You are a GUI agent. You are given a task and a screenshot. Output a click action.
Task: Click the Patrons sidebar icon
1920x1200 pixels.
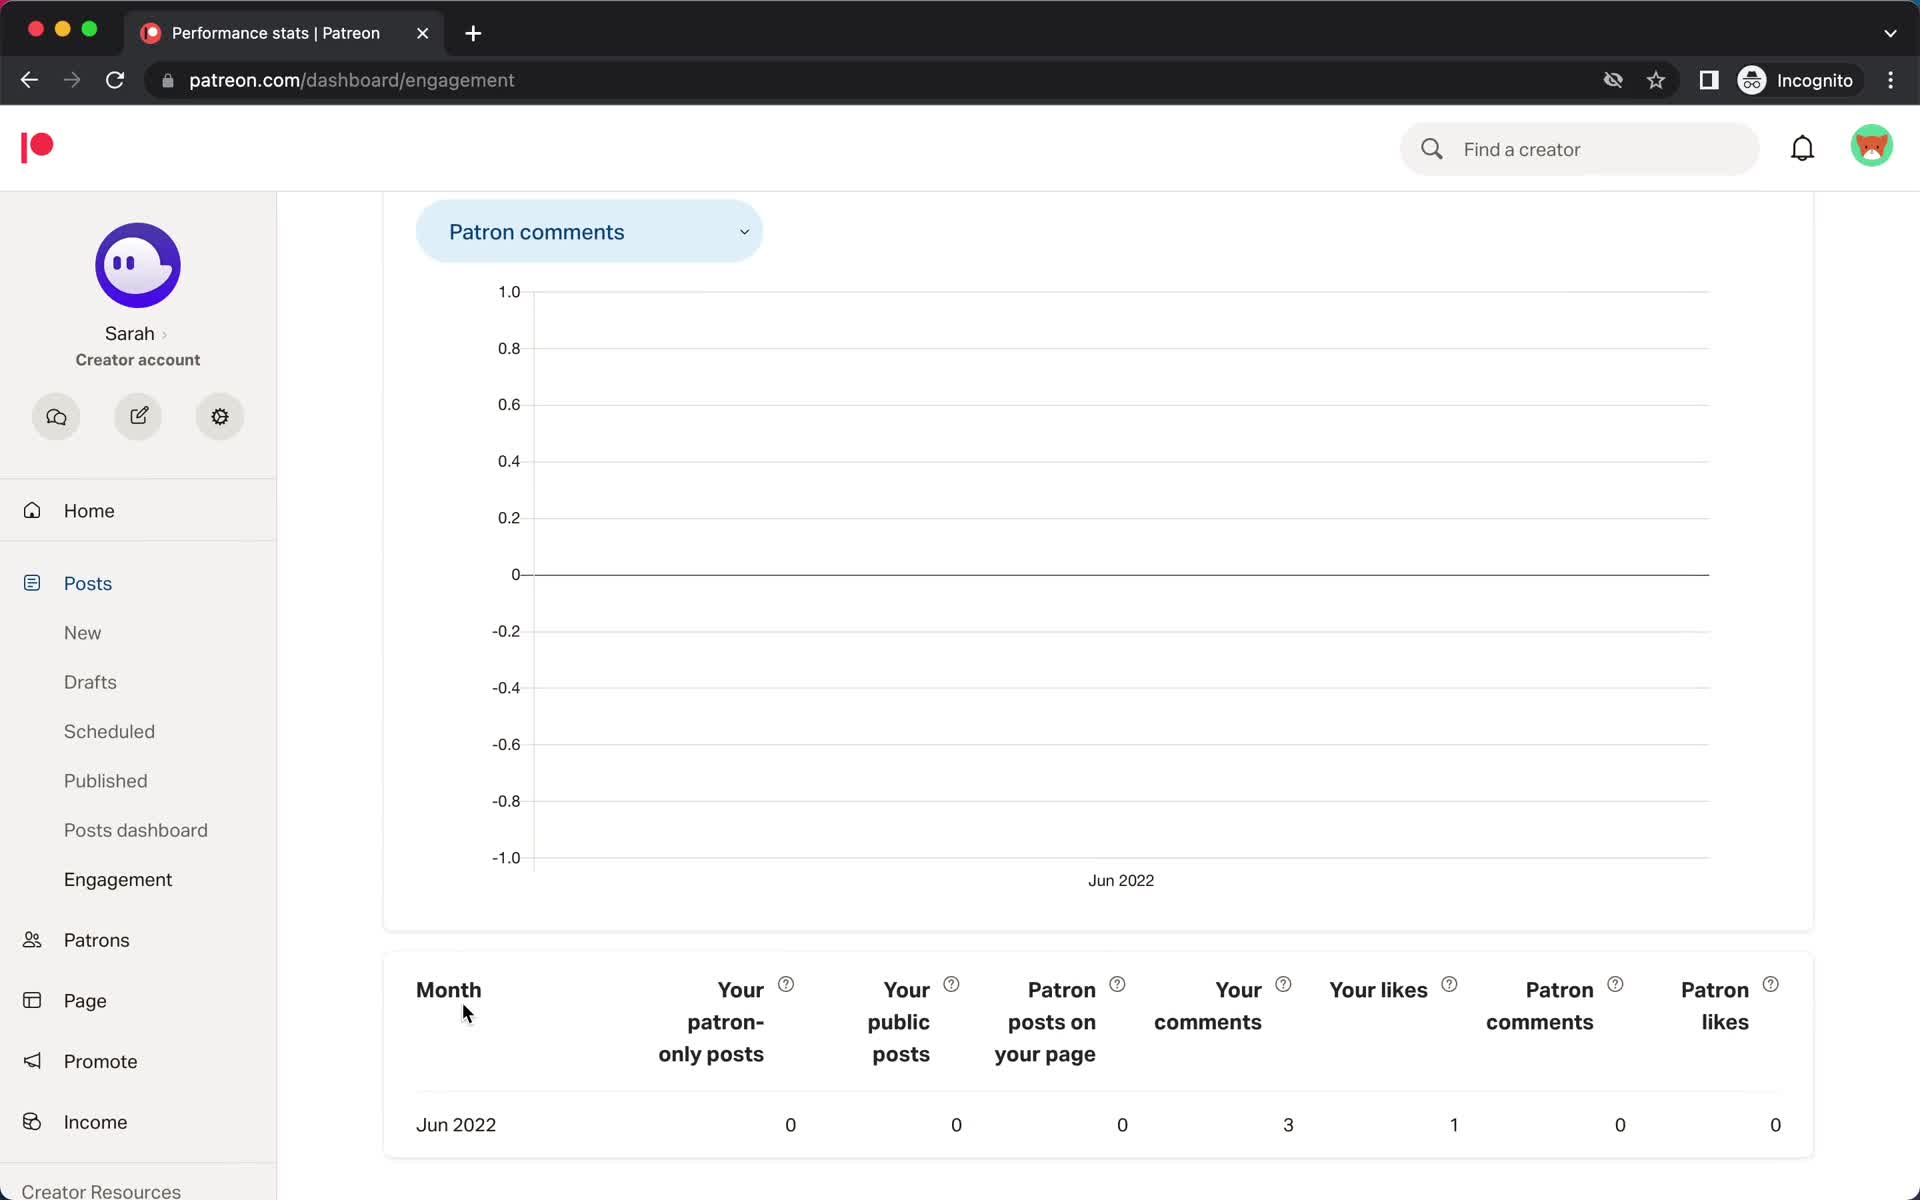tap(33, 940)
